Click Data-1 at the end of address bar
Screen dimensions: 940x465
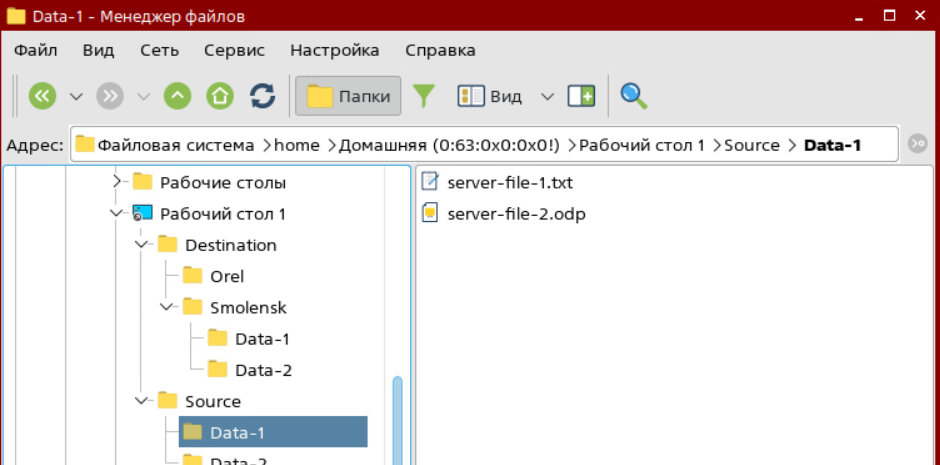[832, 145]
